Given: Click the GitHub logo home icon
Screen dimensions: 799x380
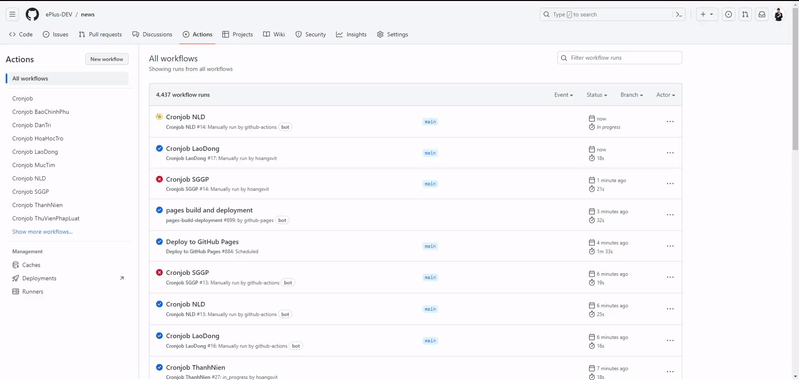Looking at the screenshot, I should tap(32, 14).
